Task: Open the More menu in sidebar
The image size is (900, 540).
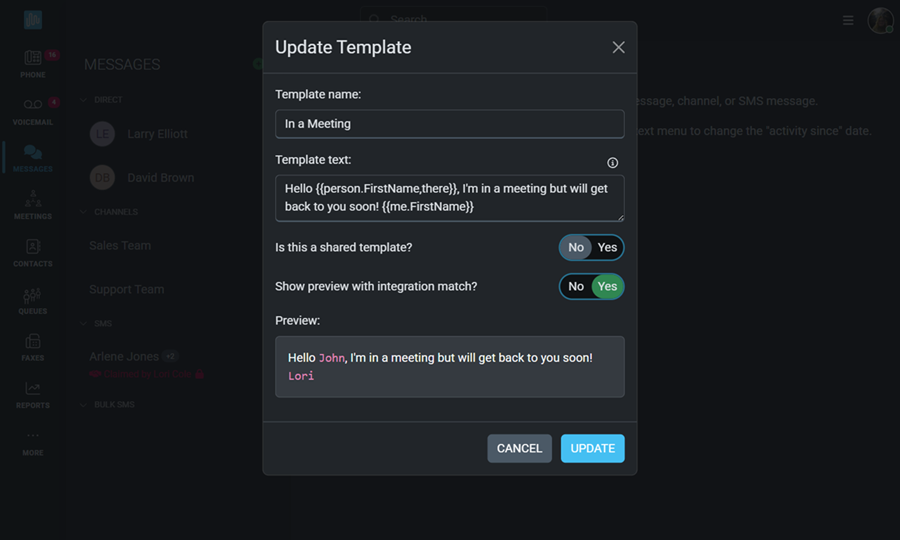Action: pyautogui.click(x=33, y=440)
